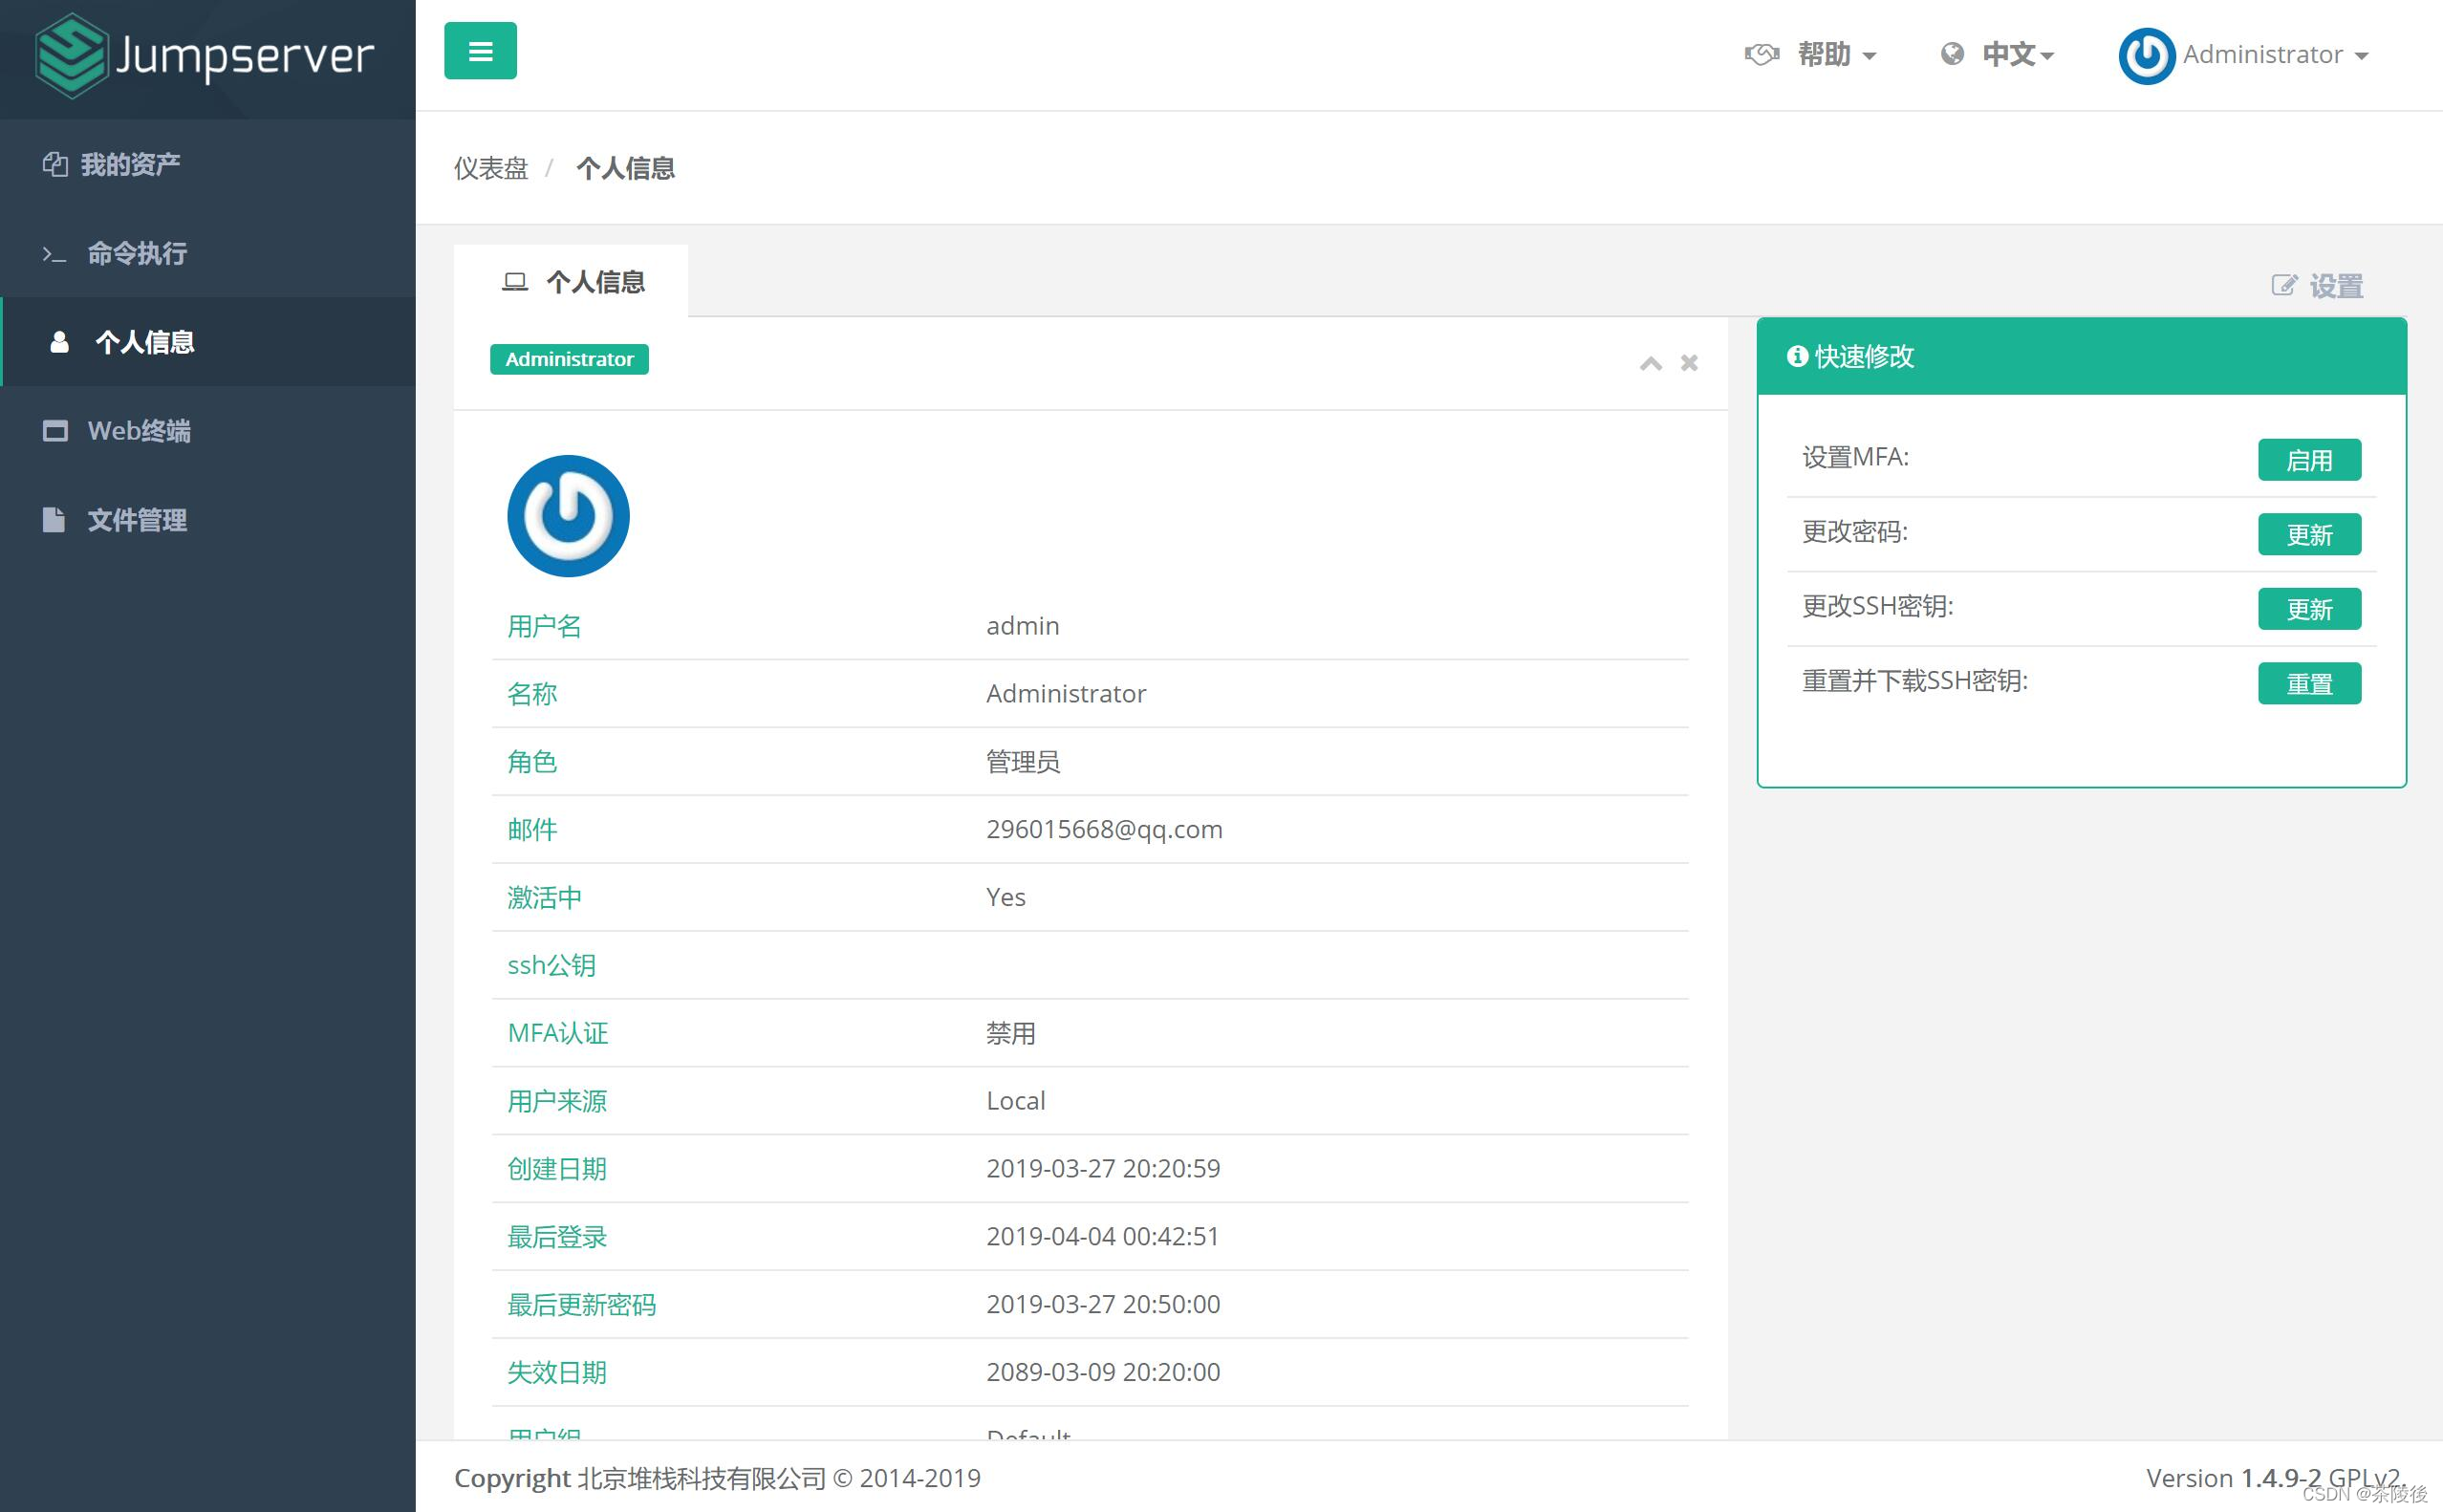The width and height of the screenshot is (2443, 1512).
Task: Click the 个人信息 user icon in sidebar
Action: tap(57, 342)
